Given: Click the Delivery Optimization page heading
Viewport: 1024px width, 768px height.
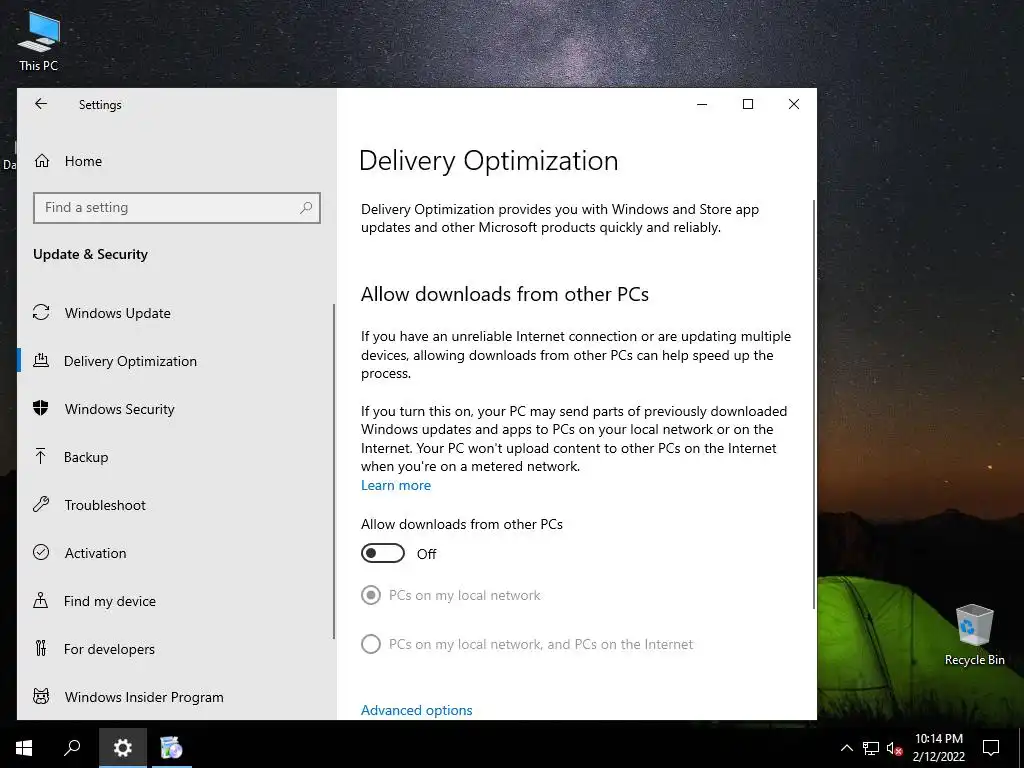Looking at the screenshot, I should pyautogui.click(x=488, y=161).
